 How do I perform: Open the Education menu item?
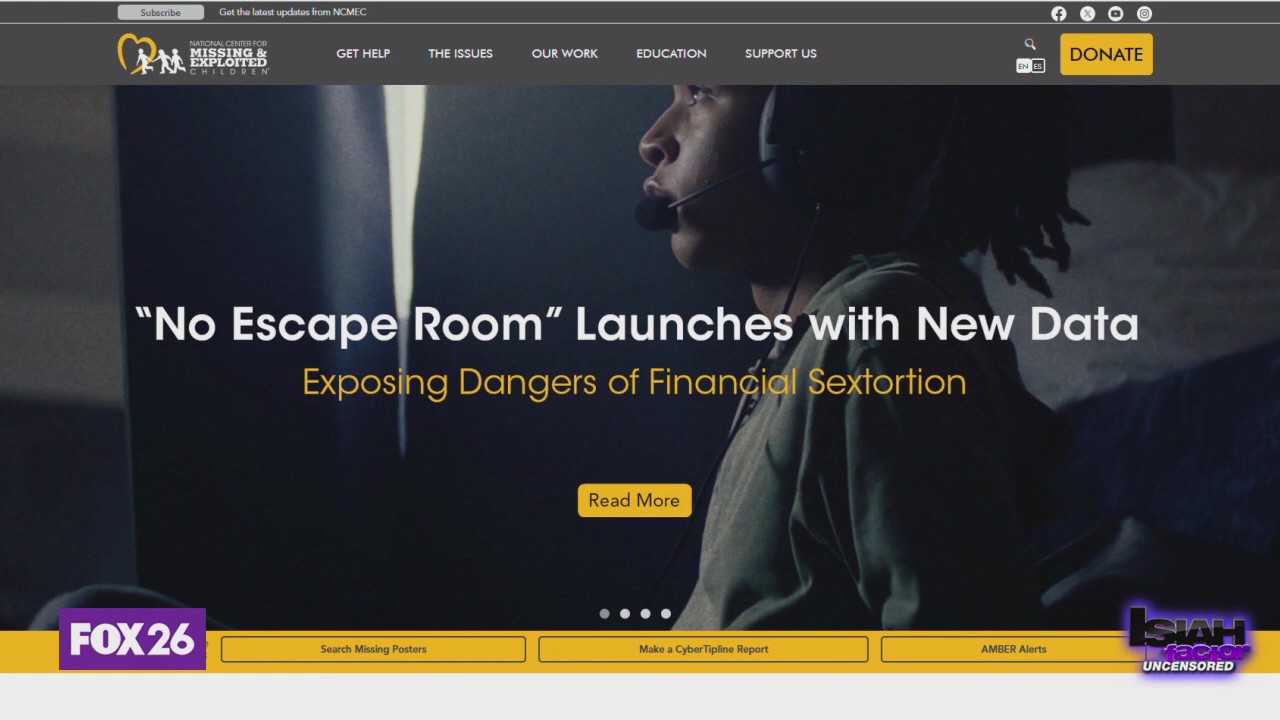(671, 54)
